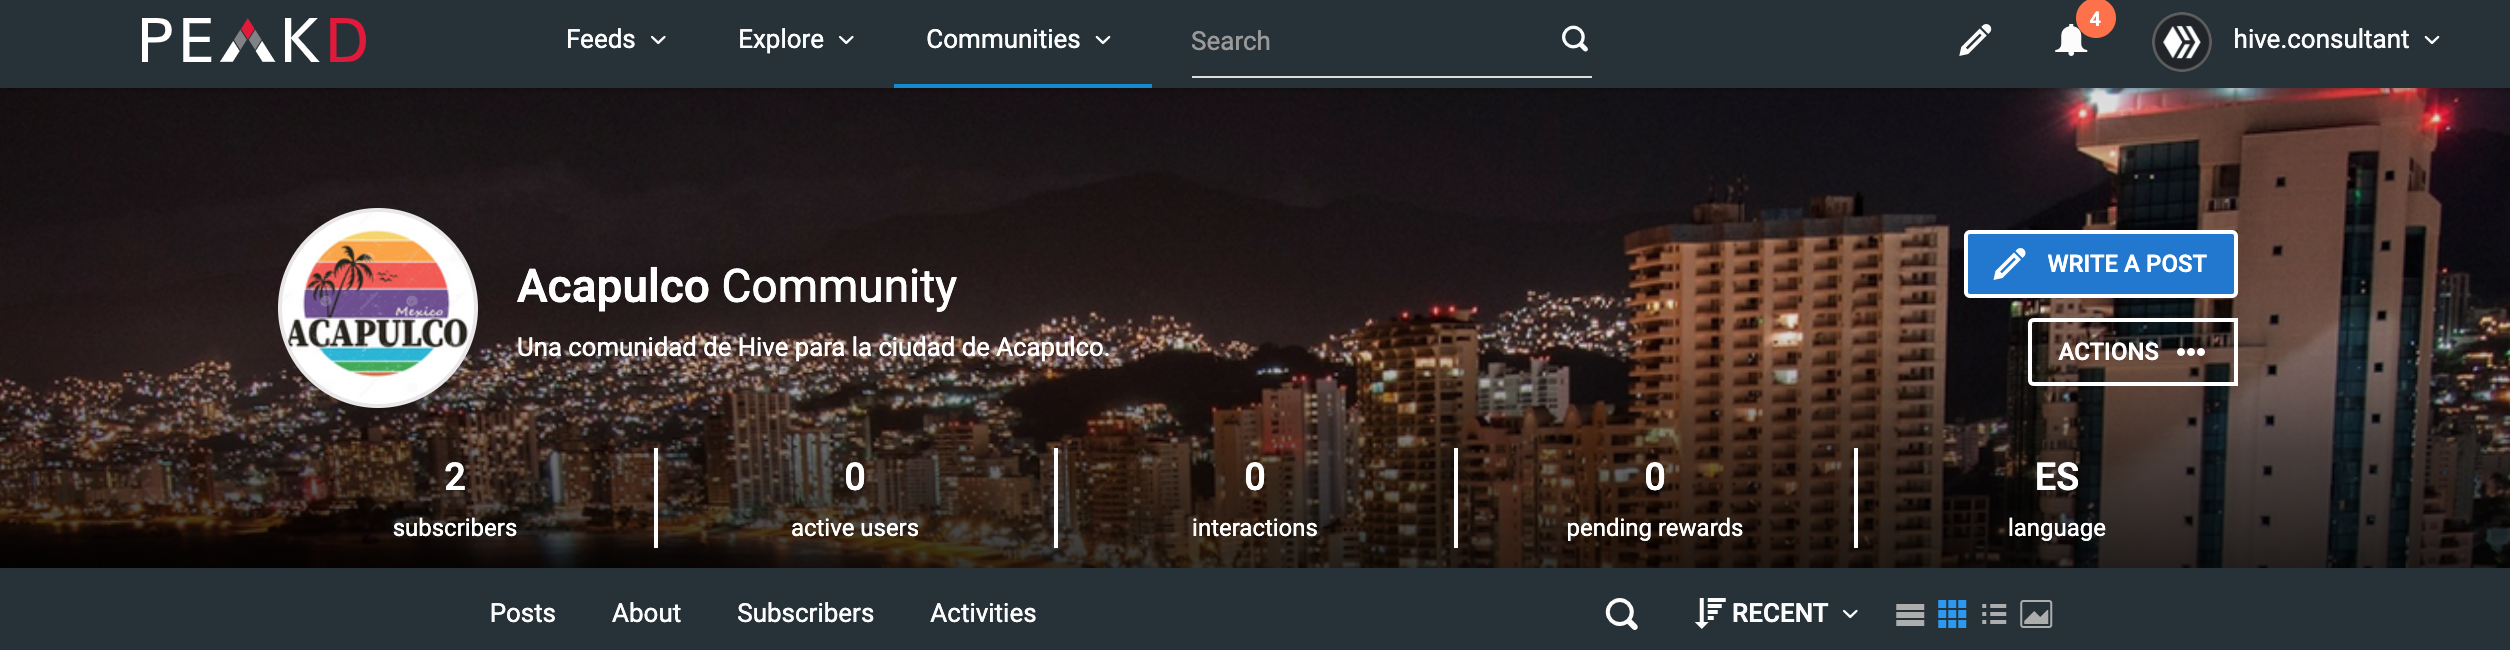Image resolution: width=2510 pixels, height=650 pixels.
Task: Select the grid view layout
Action: click(1951, 614)
